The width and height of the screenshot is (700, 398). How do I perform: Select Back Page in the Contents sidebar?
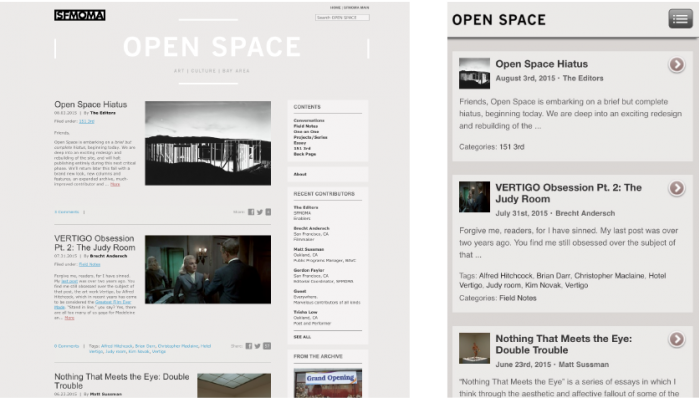304,154
